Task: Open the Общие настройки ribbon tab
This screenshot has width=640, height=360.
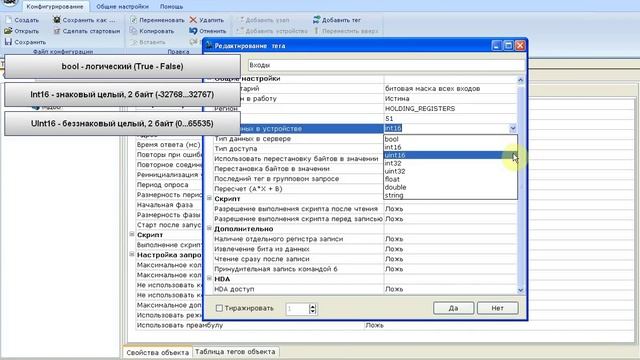Action: pyautogui.click(x=122, y=7)
